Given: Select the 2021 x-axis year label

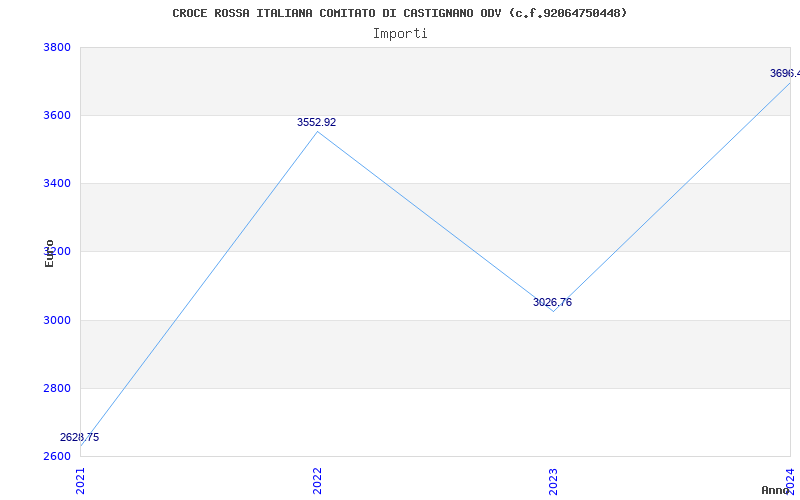Looking at the screenshot, I should point(80,481).
